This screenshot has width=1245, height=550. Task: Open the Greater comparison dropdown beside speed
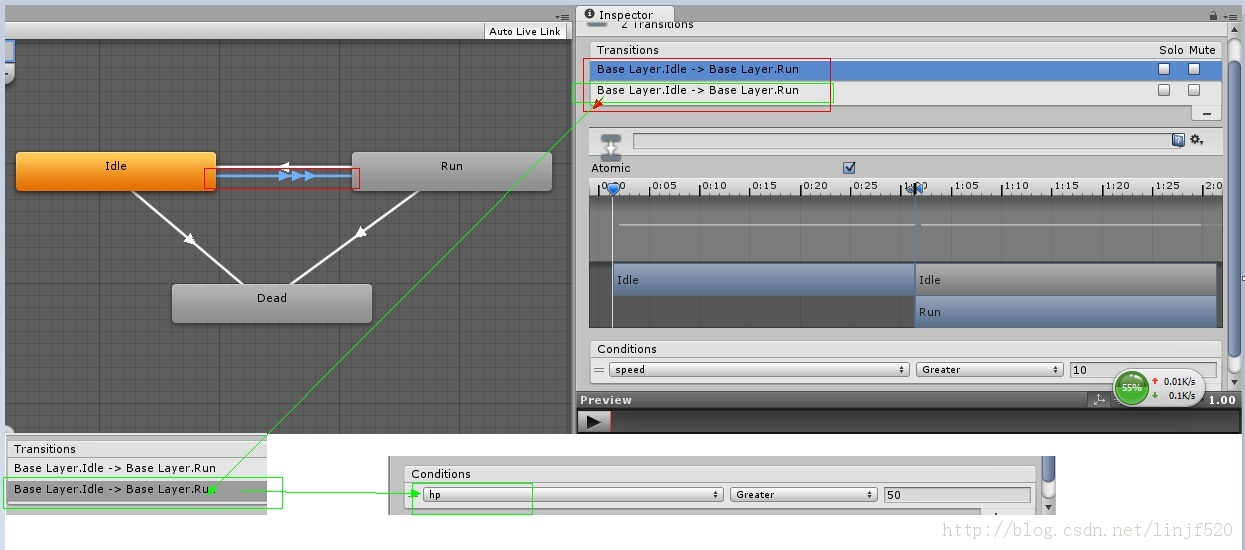click(x=988, y=370)
